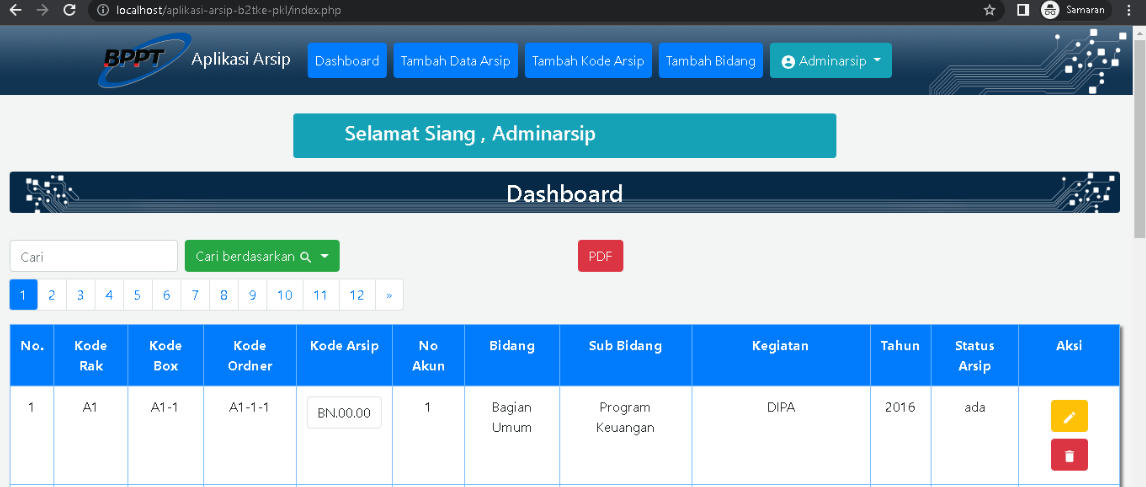The image size is (1146, 487).
Task: Bookmark this page with star icon
Action: tap(990, 10)
